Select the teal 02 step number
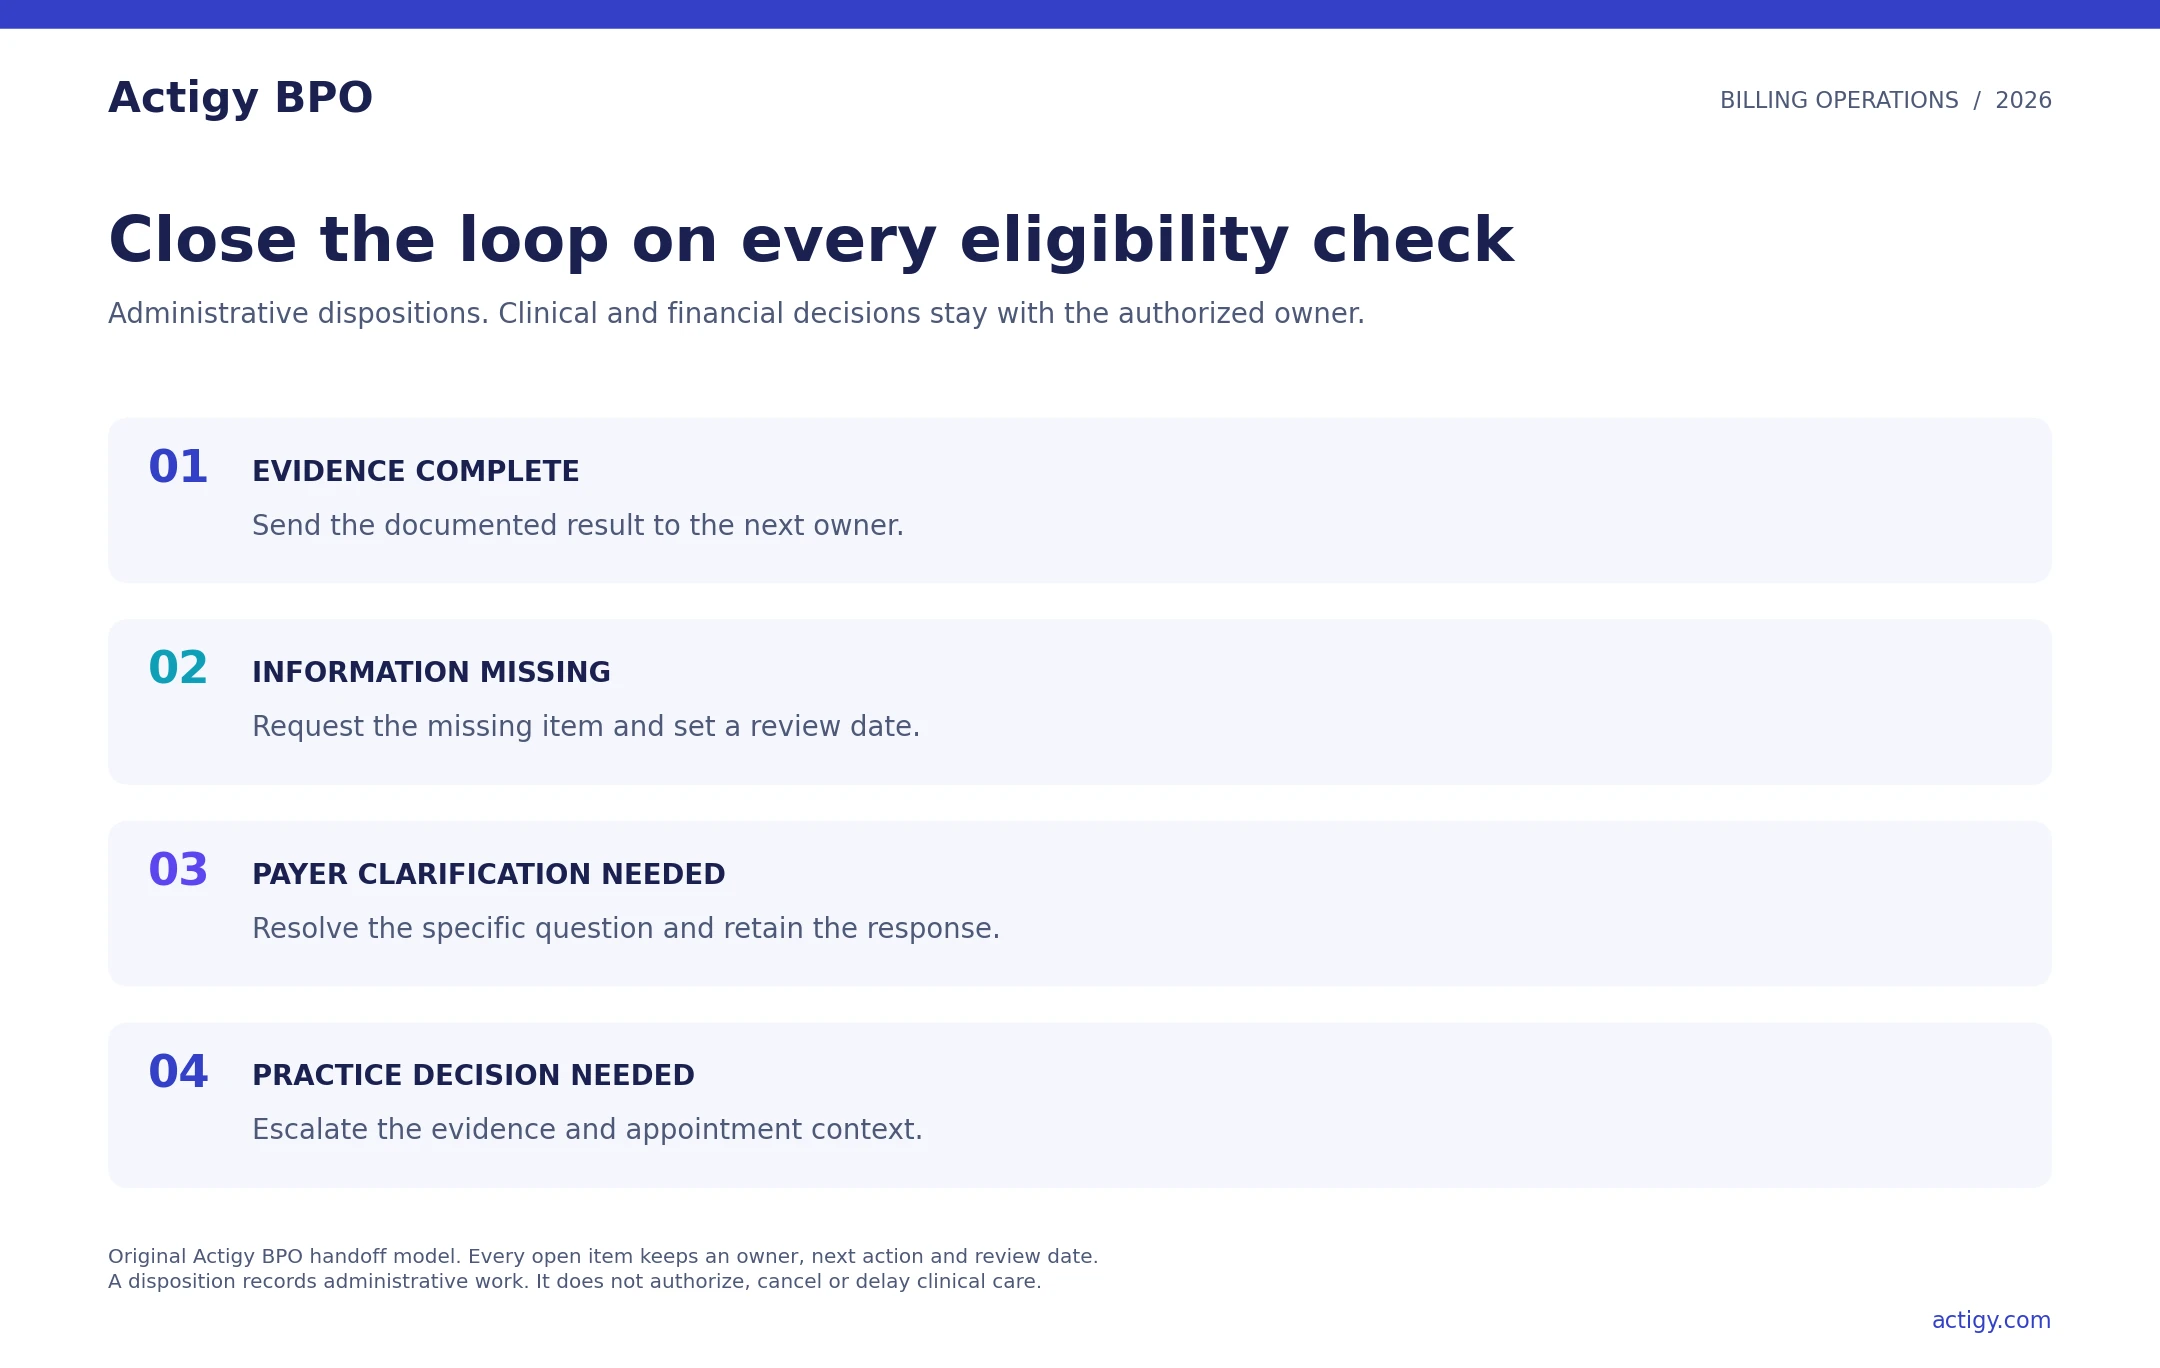Image resolution: width=2160 pixels, height=1368 pixels. (x=178, y=668)
